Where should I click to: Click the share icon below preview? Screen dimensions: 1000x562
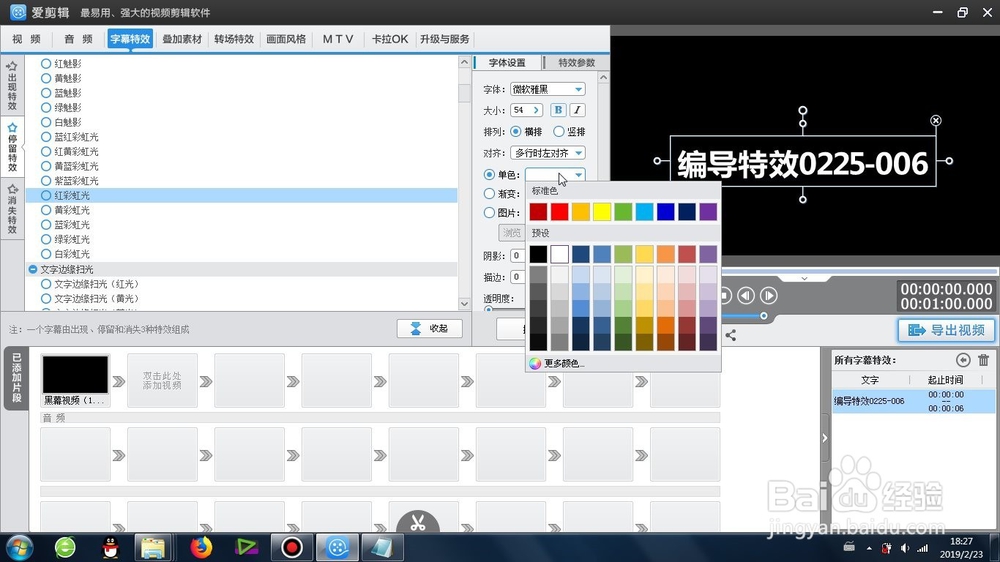pyautogui.click(x=731, y=335)
